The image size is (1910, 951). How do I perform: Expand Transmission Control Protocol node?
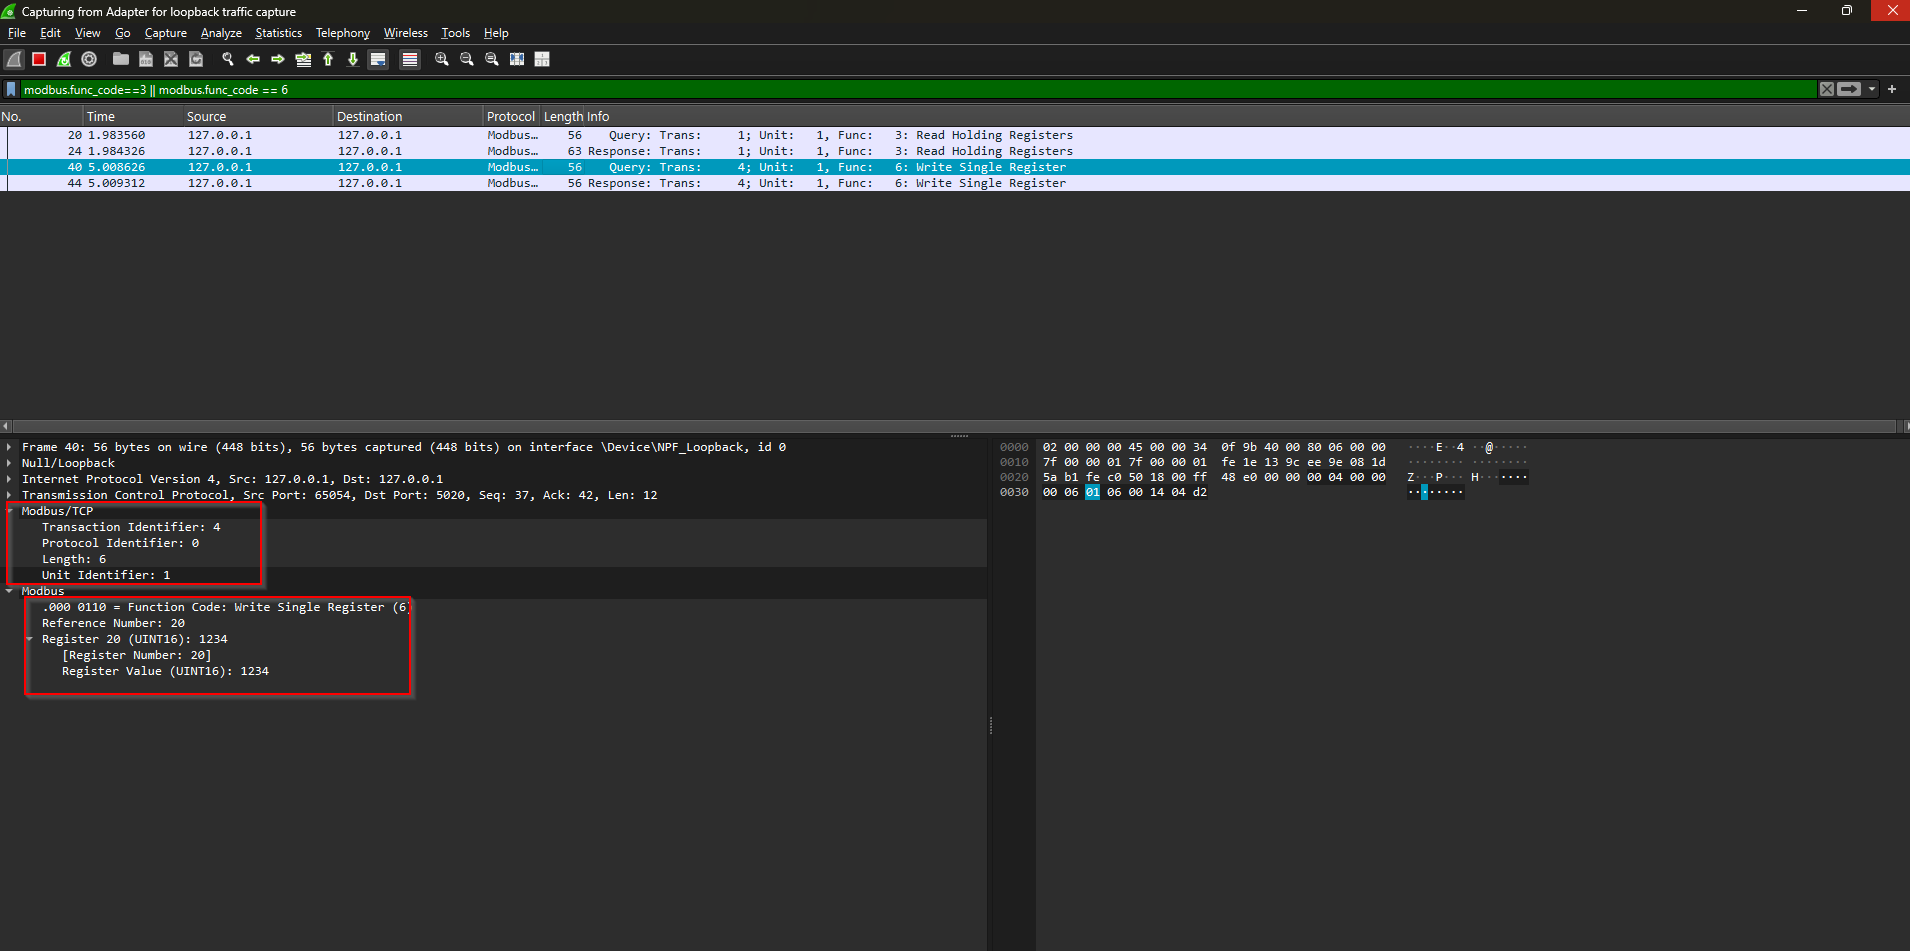(x=9, y=495)
